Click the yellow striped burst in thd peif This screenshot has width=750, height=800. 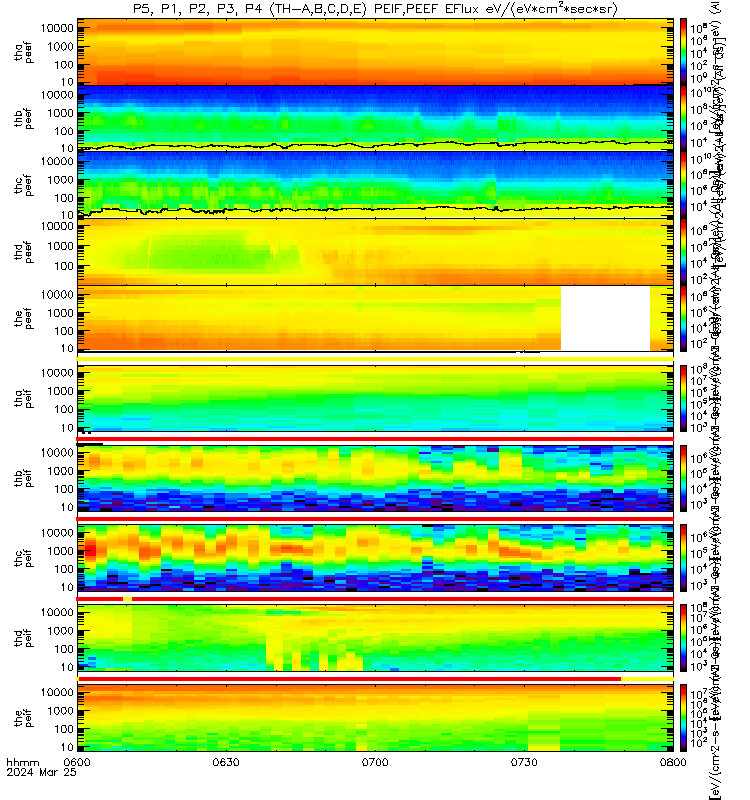click(314, 653)
